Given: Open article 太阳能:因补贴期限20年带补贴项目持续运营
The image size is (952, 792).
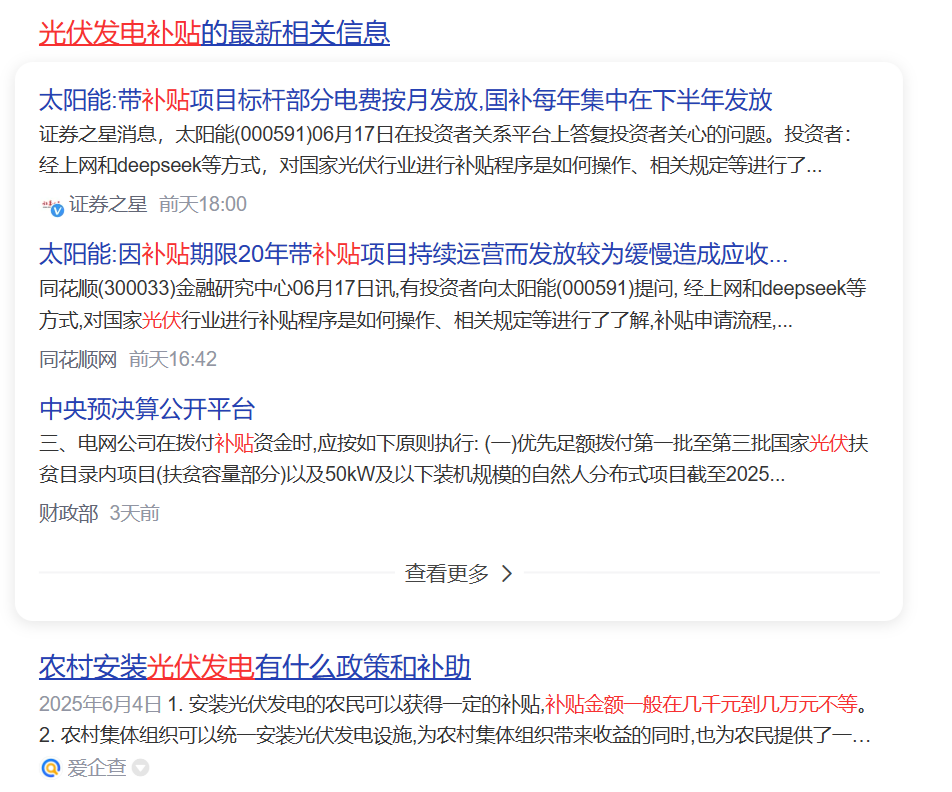Looking at the screenshot, I should [x=413, y=254].
